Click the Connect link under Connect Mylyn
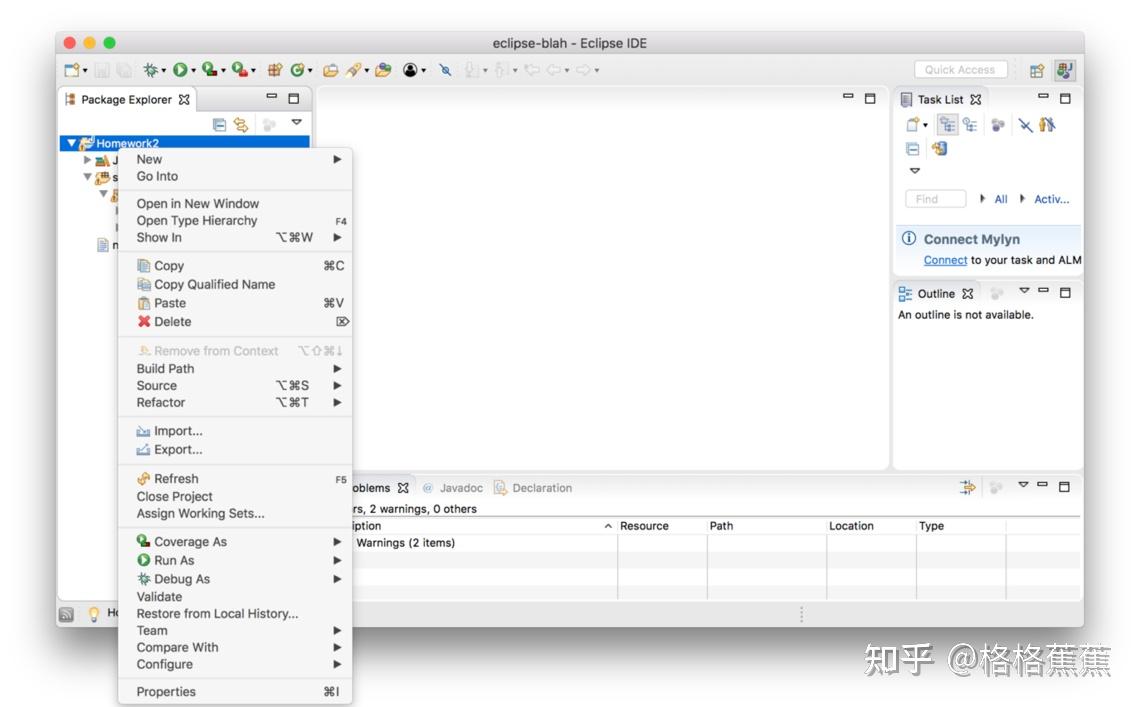Viewport: 1140px width, 707px height. coord(945,260)
